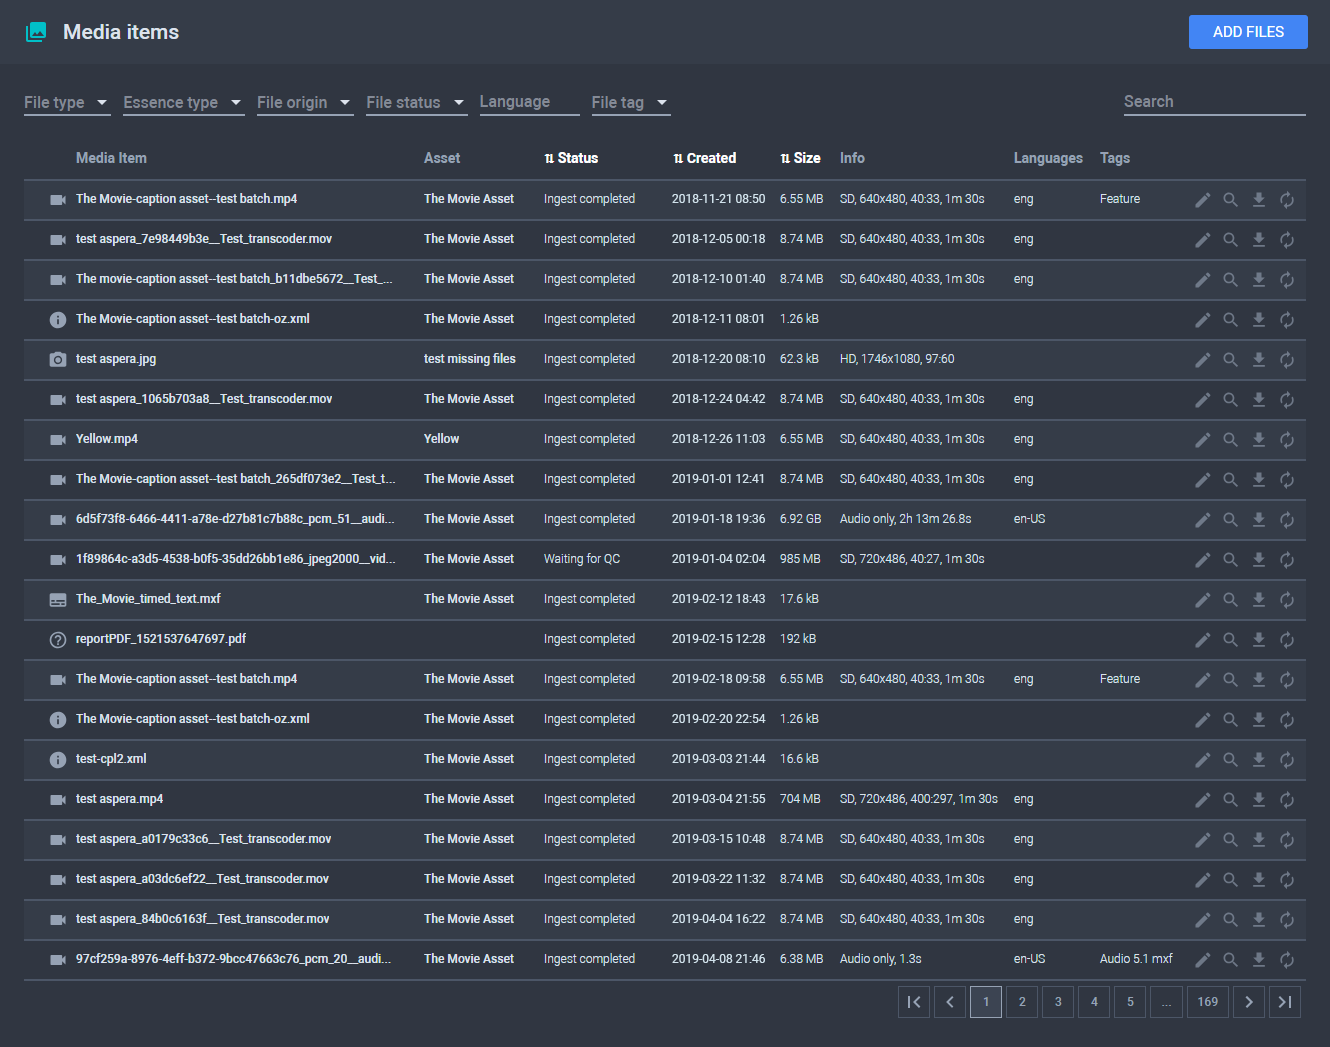Click the subtitle icon beside The_Movie_timed_text.mxf
This screenshot has width=1330, height=1047.
58,600
